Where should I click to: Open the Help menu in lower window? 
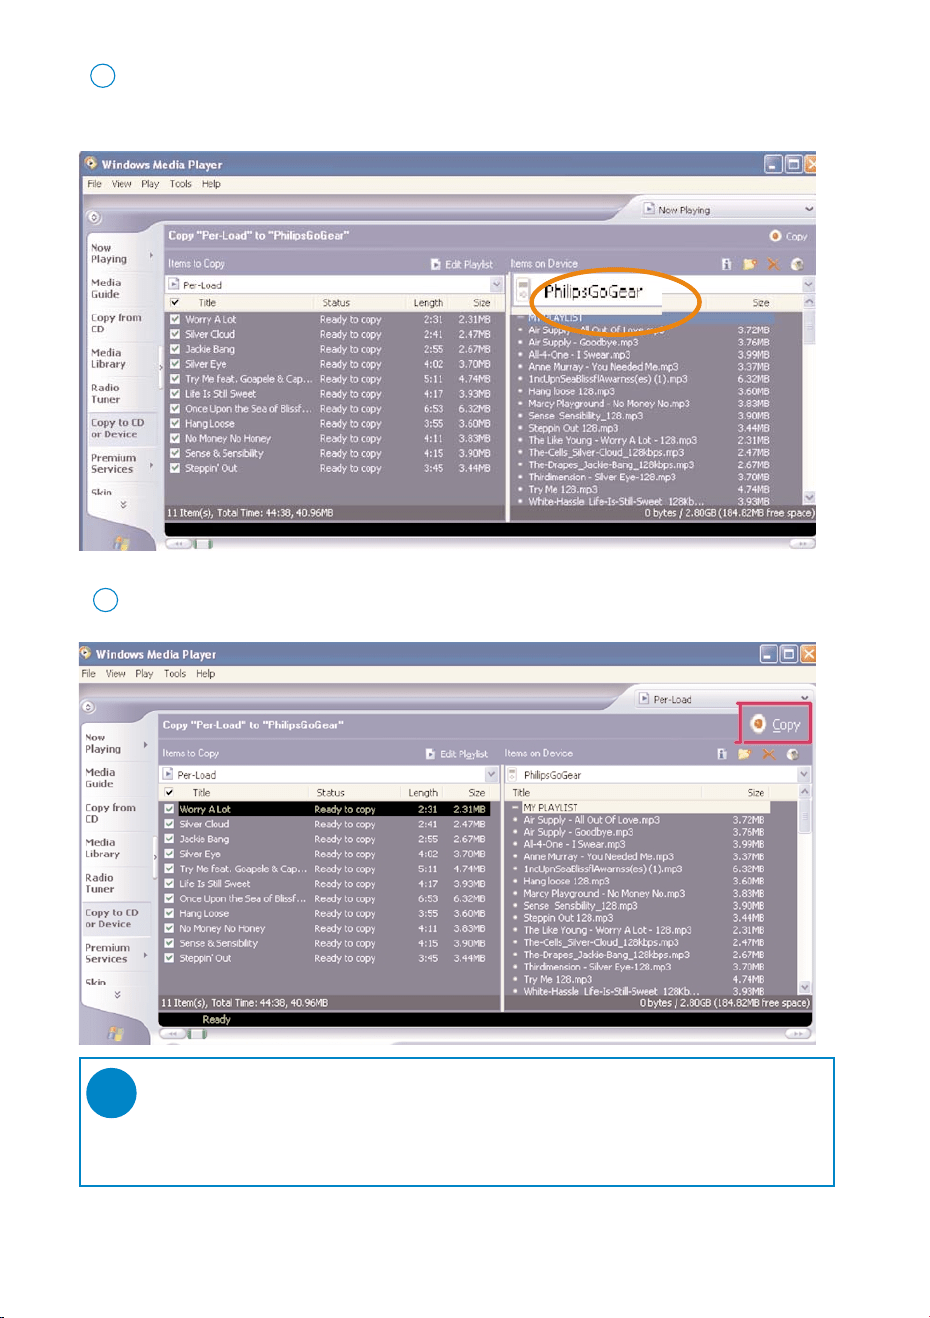[x=205, y=674]
